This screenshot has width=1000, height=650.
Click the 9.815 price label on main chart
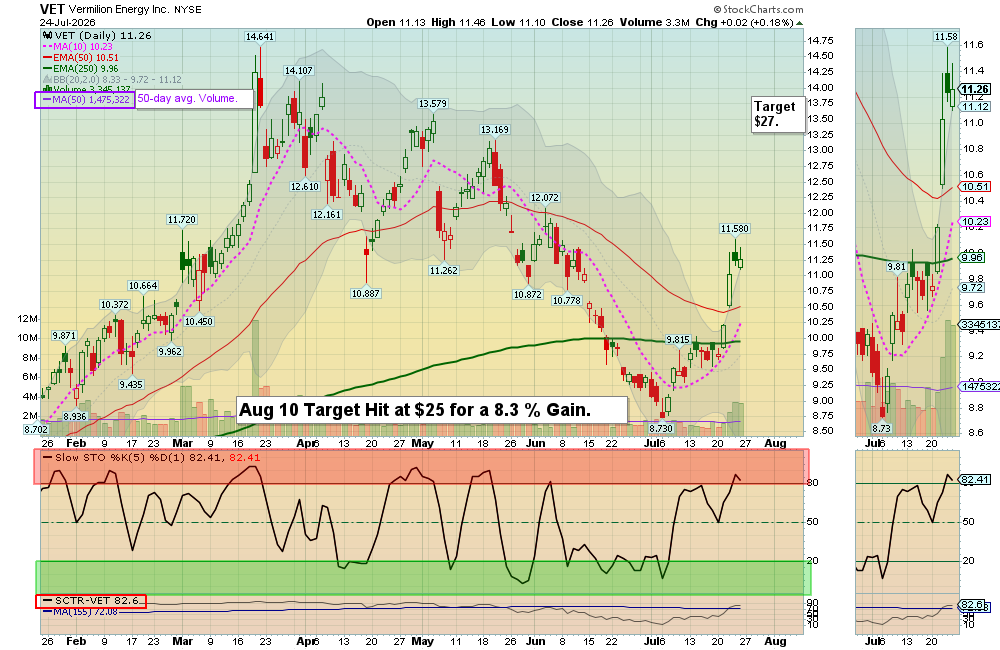point(678,340)
